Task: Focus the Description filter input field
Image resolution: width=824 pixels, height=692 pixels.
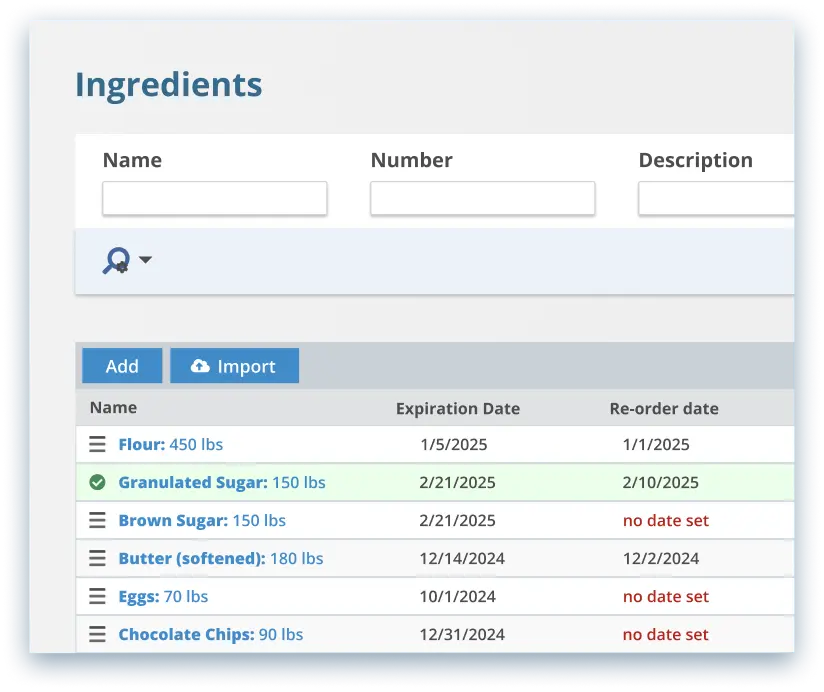Action: 716,199
